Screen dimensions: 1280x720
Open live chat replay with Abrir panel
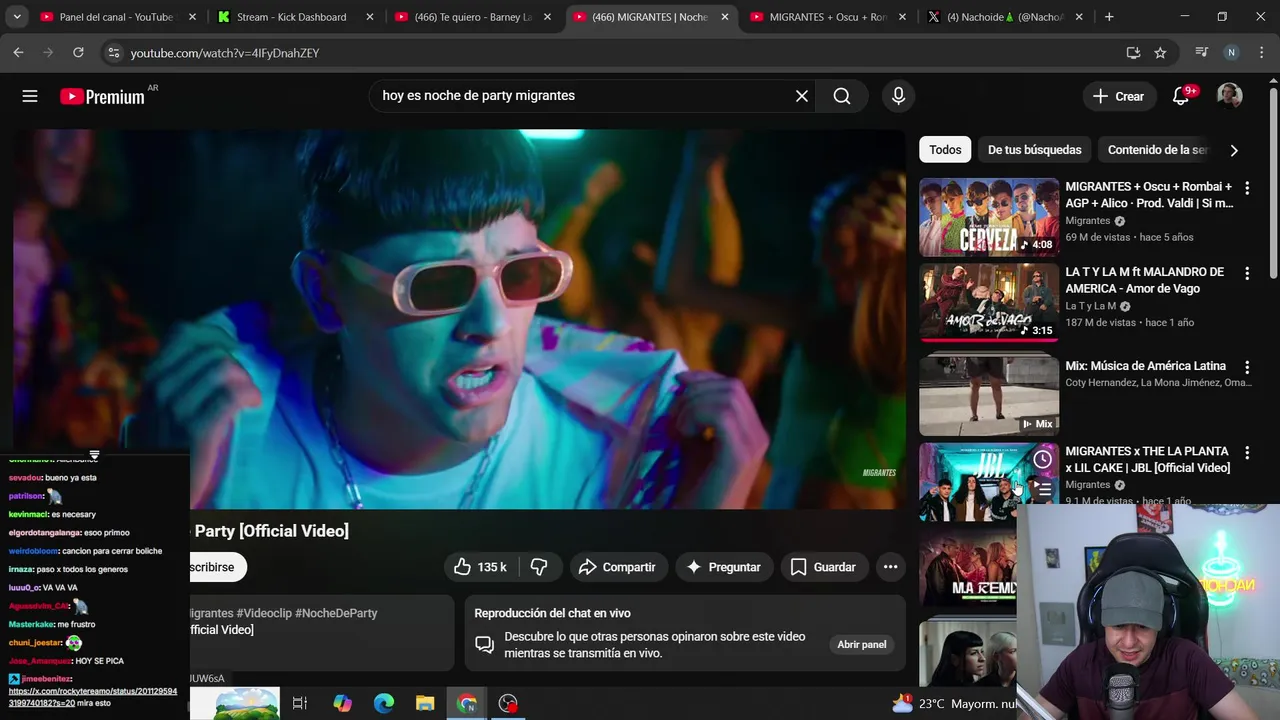(862, 645)
